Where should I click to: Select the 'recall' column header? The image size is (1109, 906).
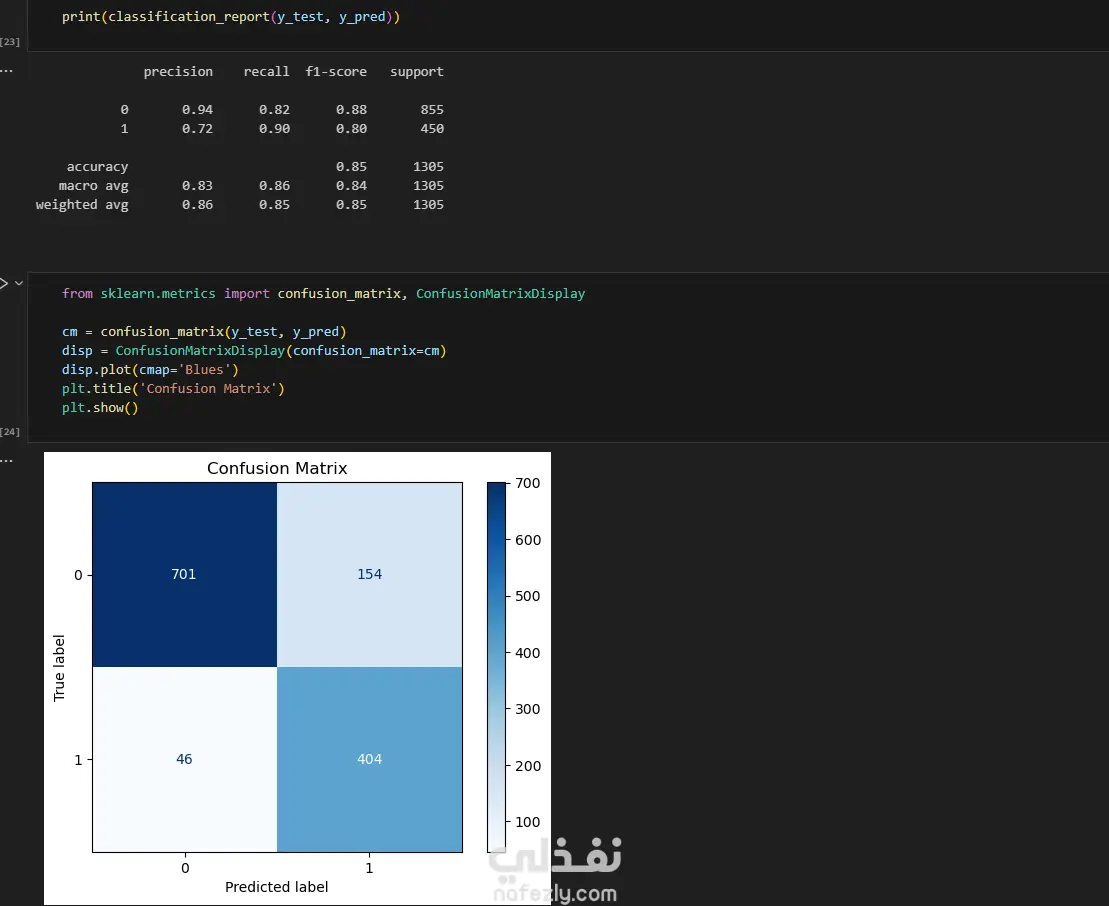coord(267,71)
